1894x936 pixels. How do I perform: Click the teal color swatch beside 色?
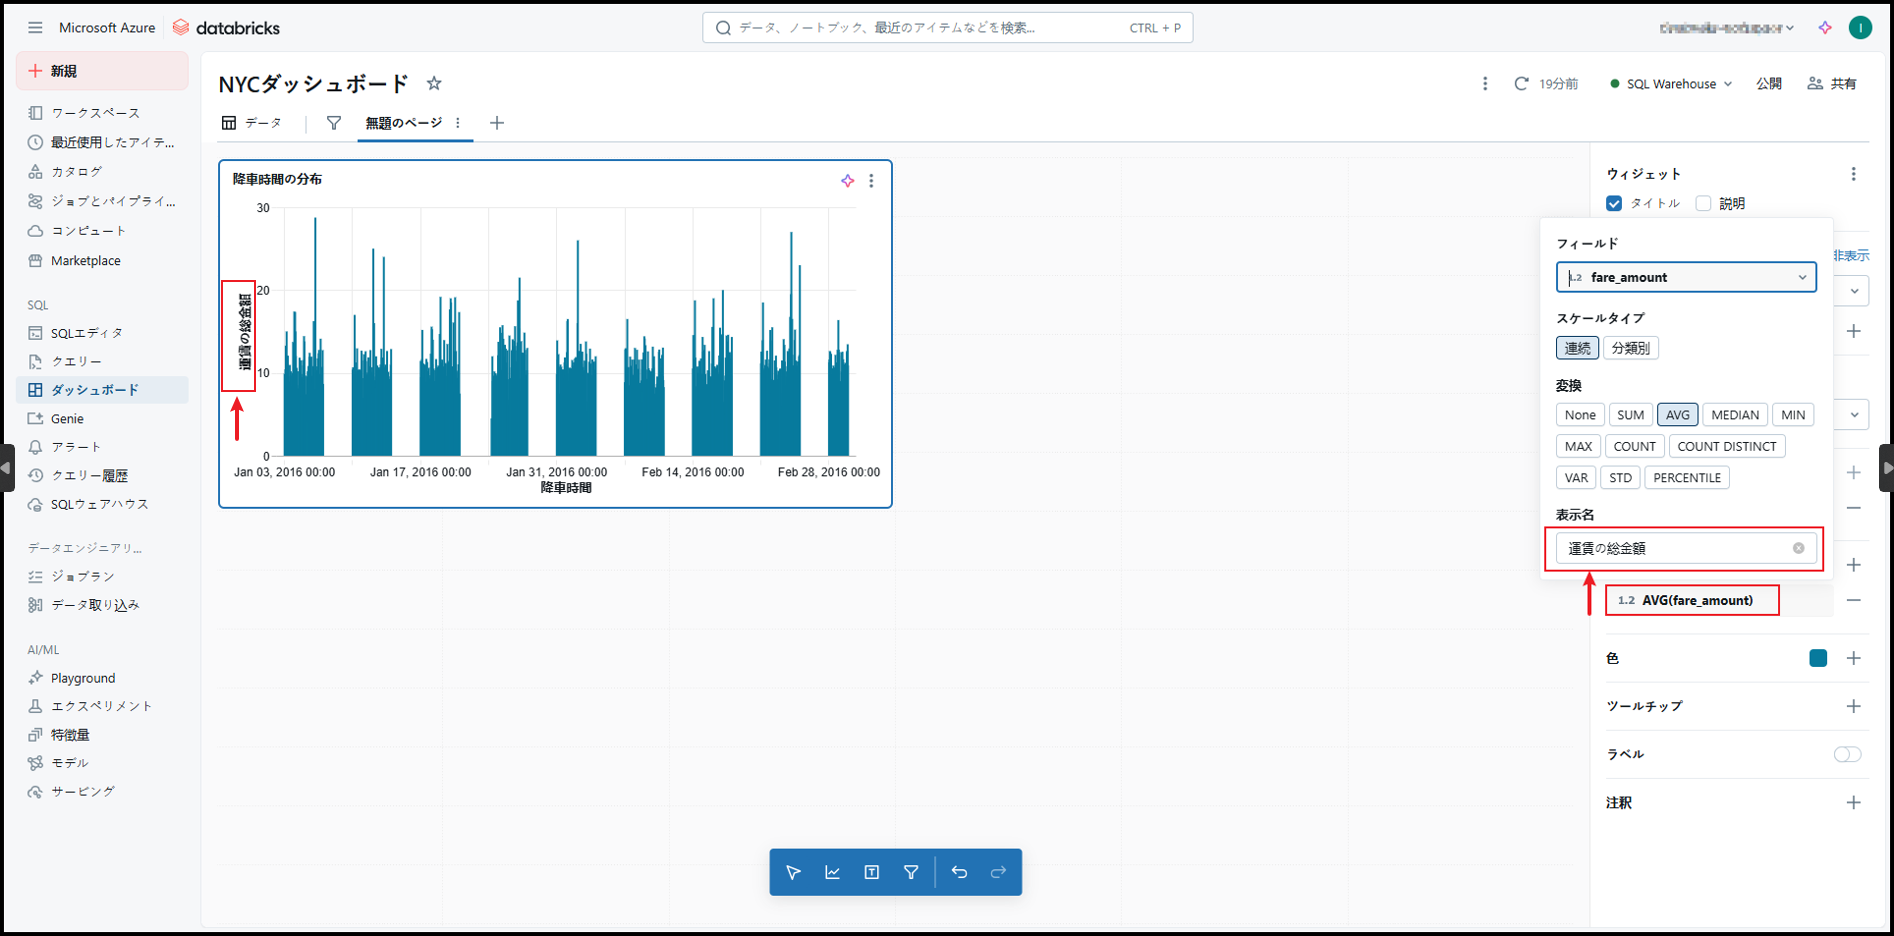tap(1818, 658)
